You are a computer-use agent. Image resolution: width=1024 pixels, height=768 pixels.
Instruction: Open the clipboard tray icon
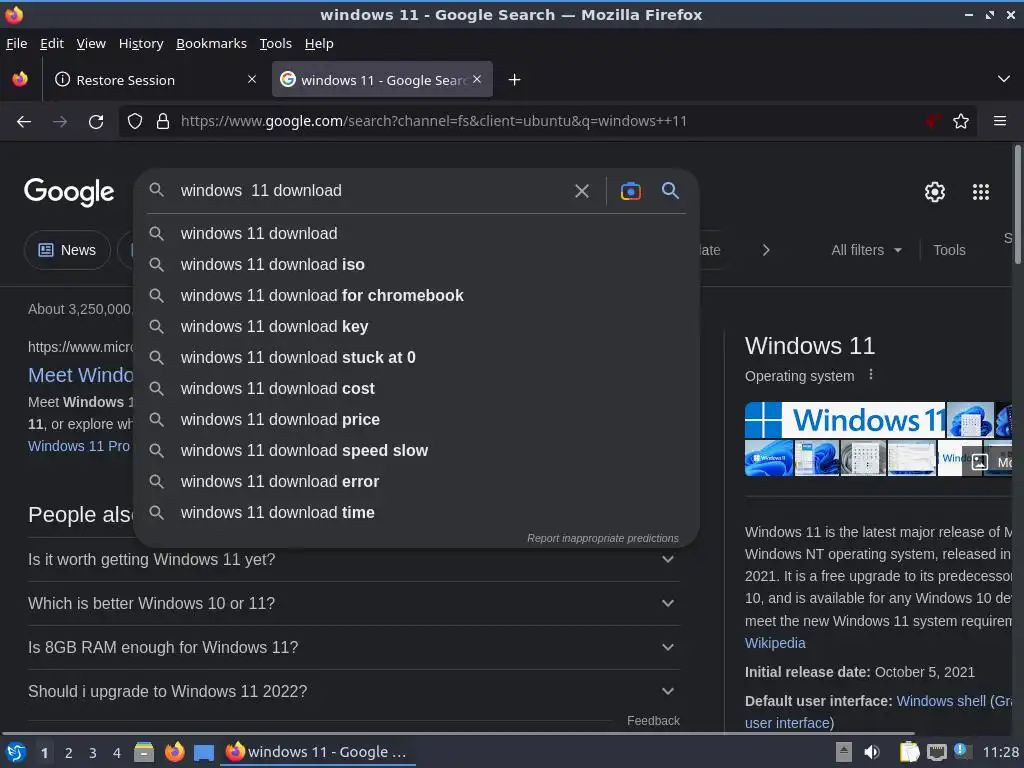[909, 752]
